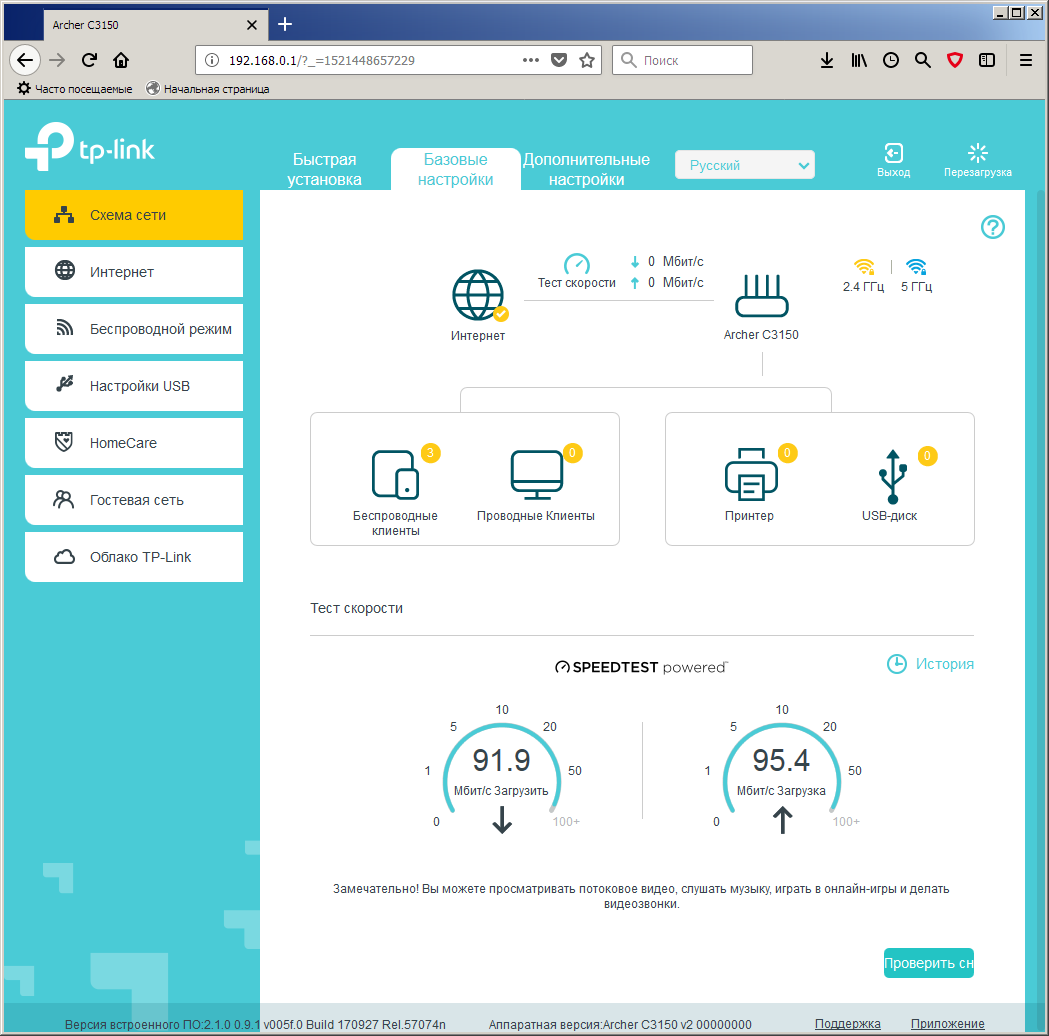Switch to Быстрая установка tab
The image size is (1049, 1036).
(x=324, y=170)
